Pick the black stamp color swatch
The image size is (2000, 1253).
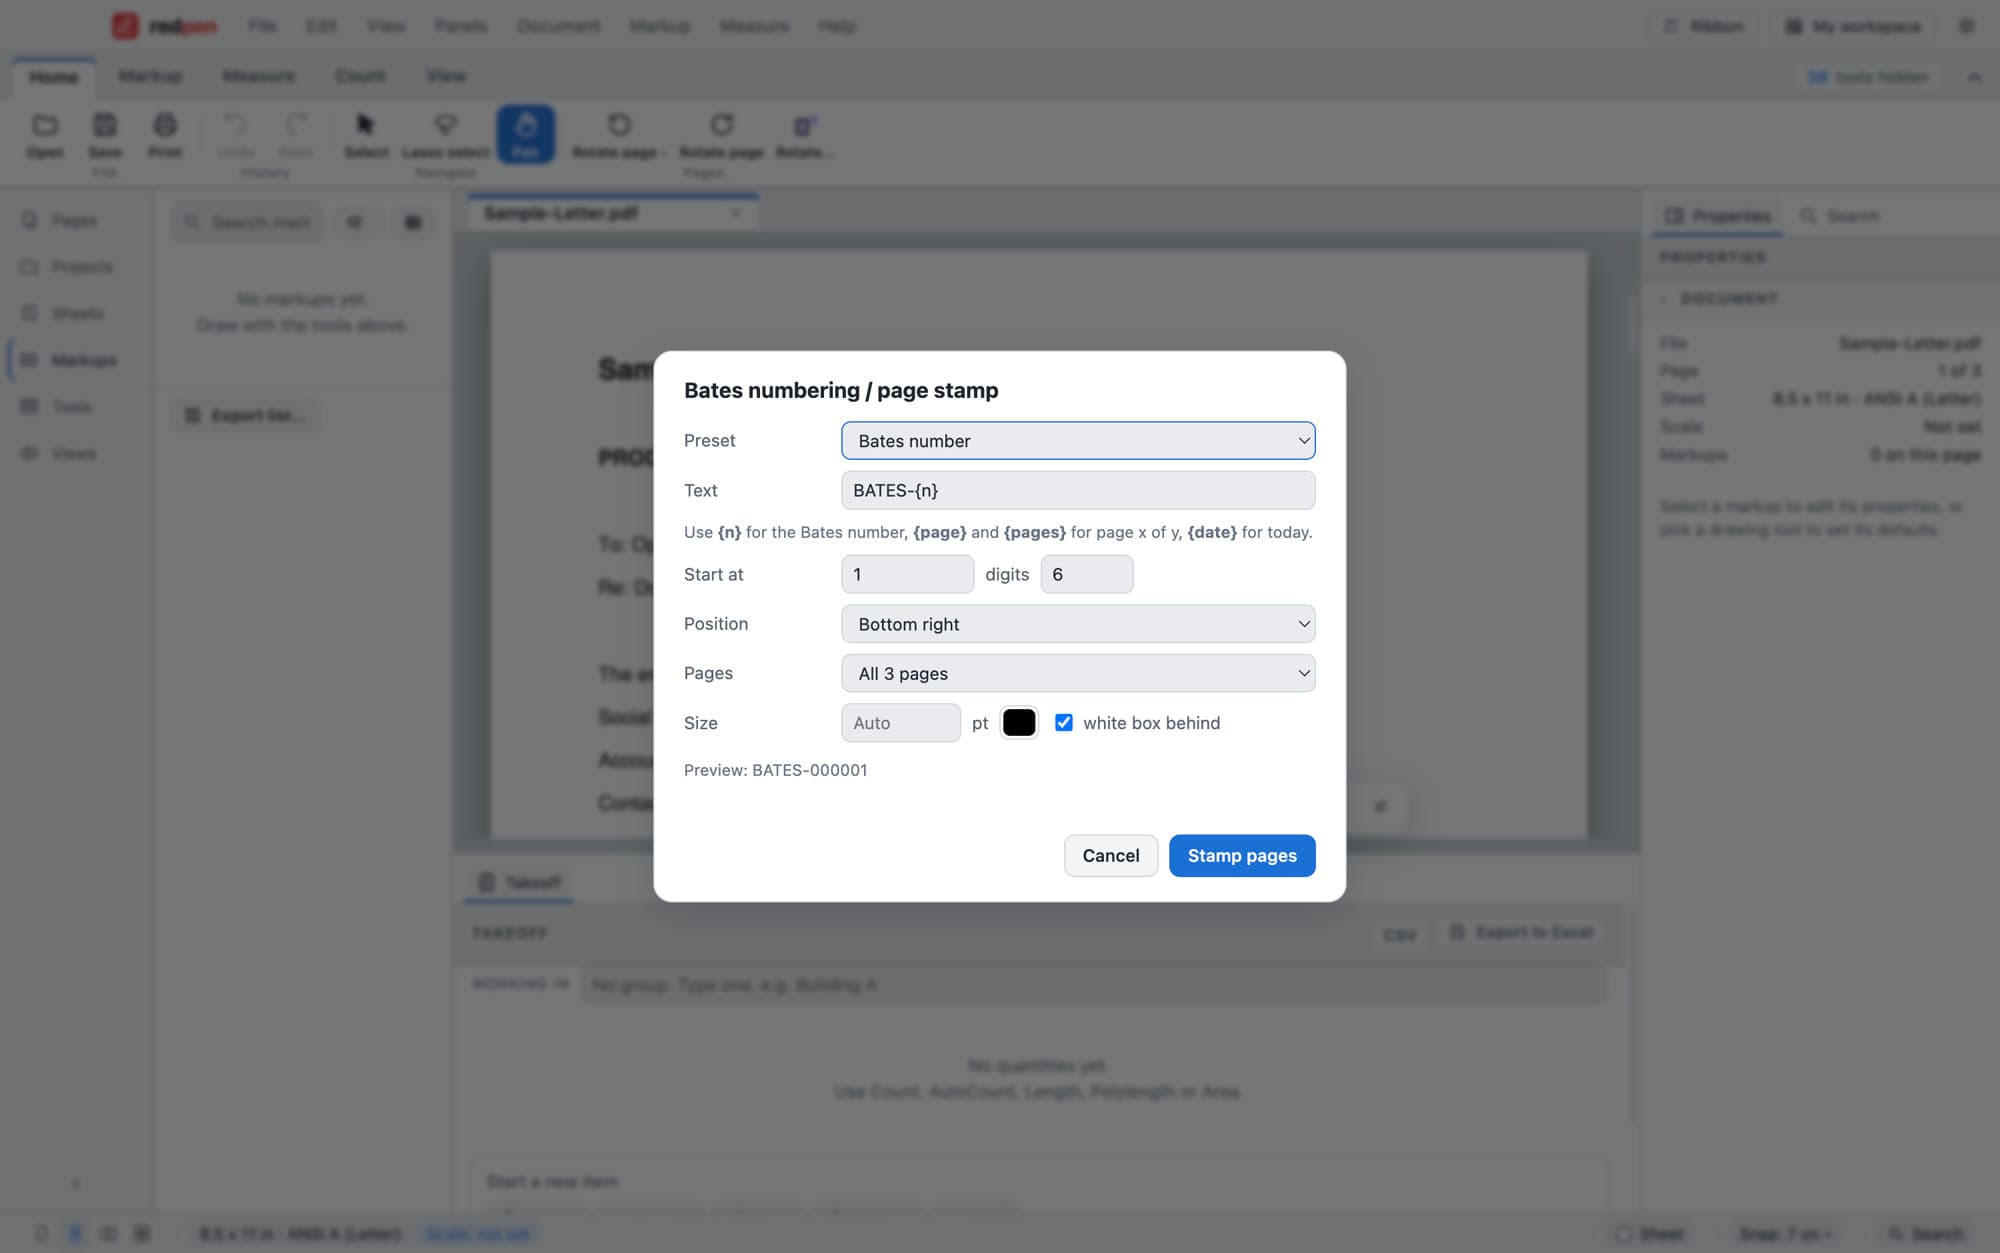(x=1019, y=722)
